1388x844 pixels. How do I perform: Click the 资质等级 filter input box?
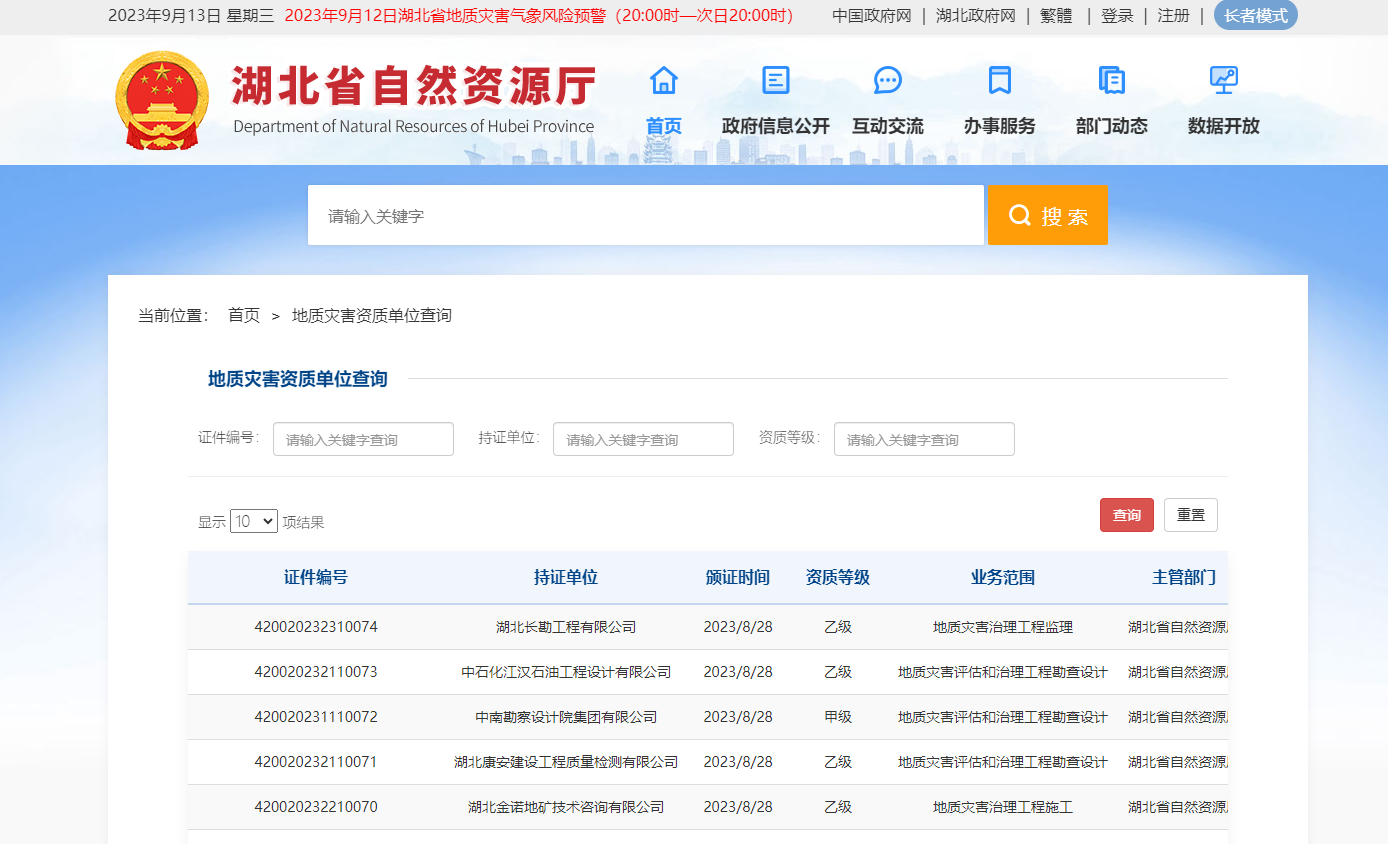pyautogui.click(x=924, y=439)
